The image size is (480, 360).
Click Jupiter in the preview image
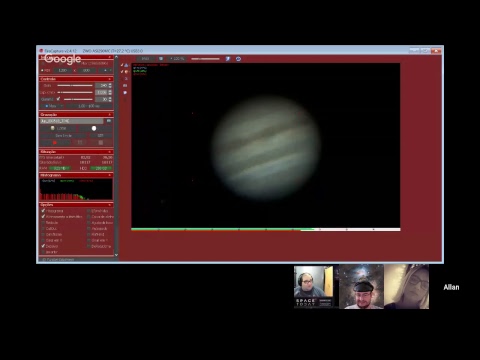[x=267, y=149]
